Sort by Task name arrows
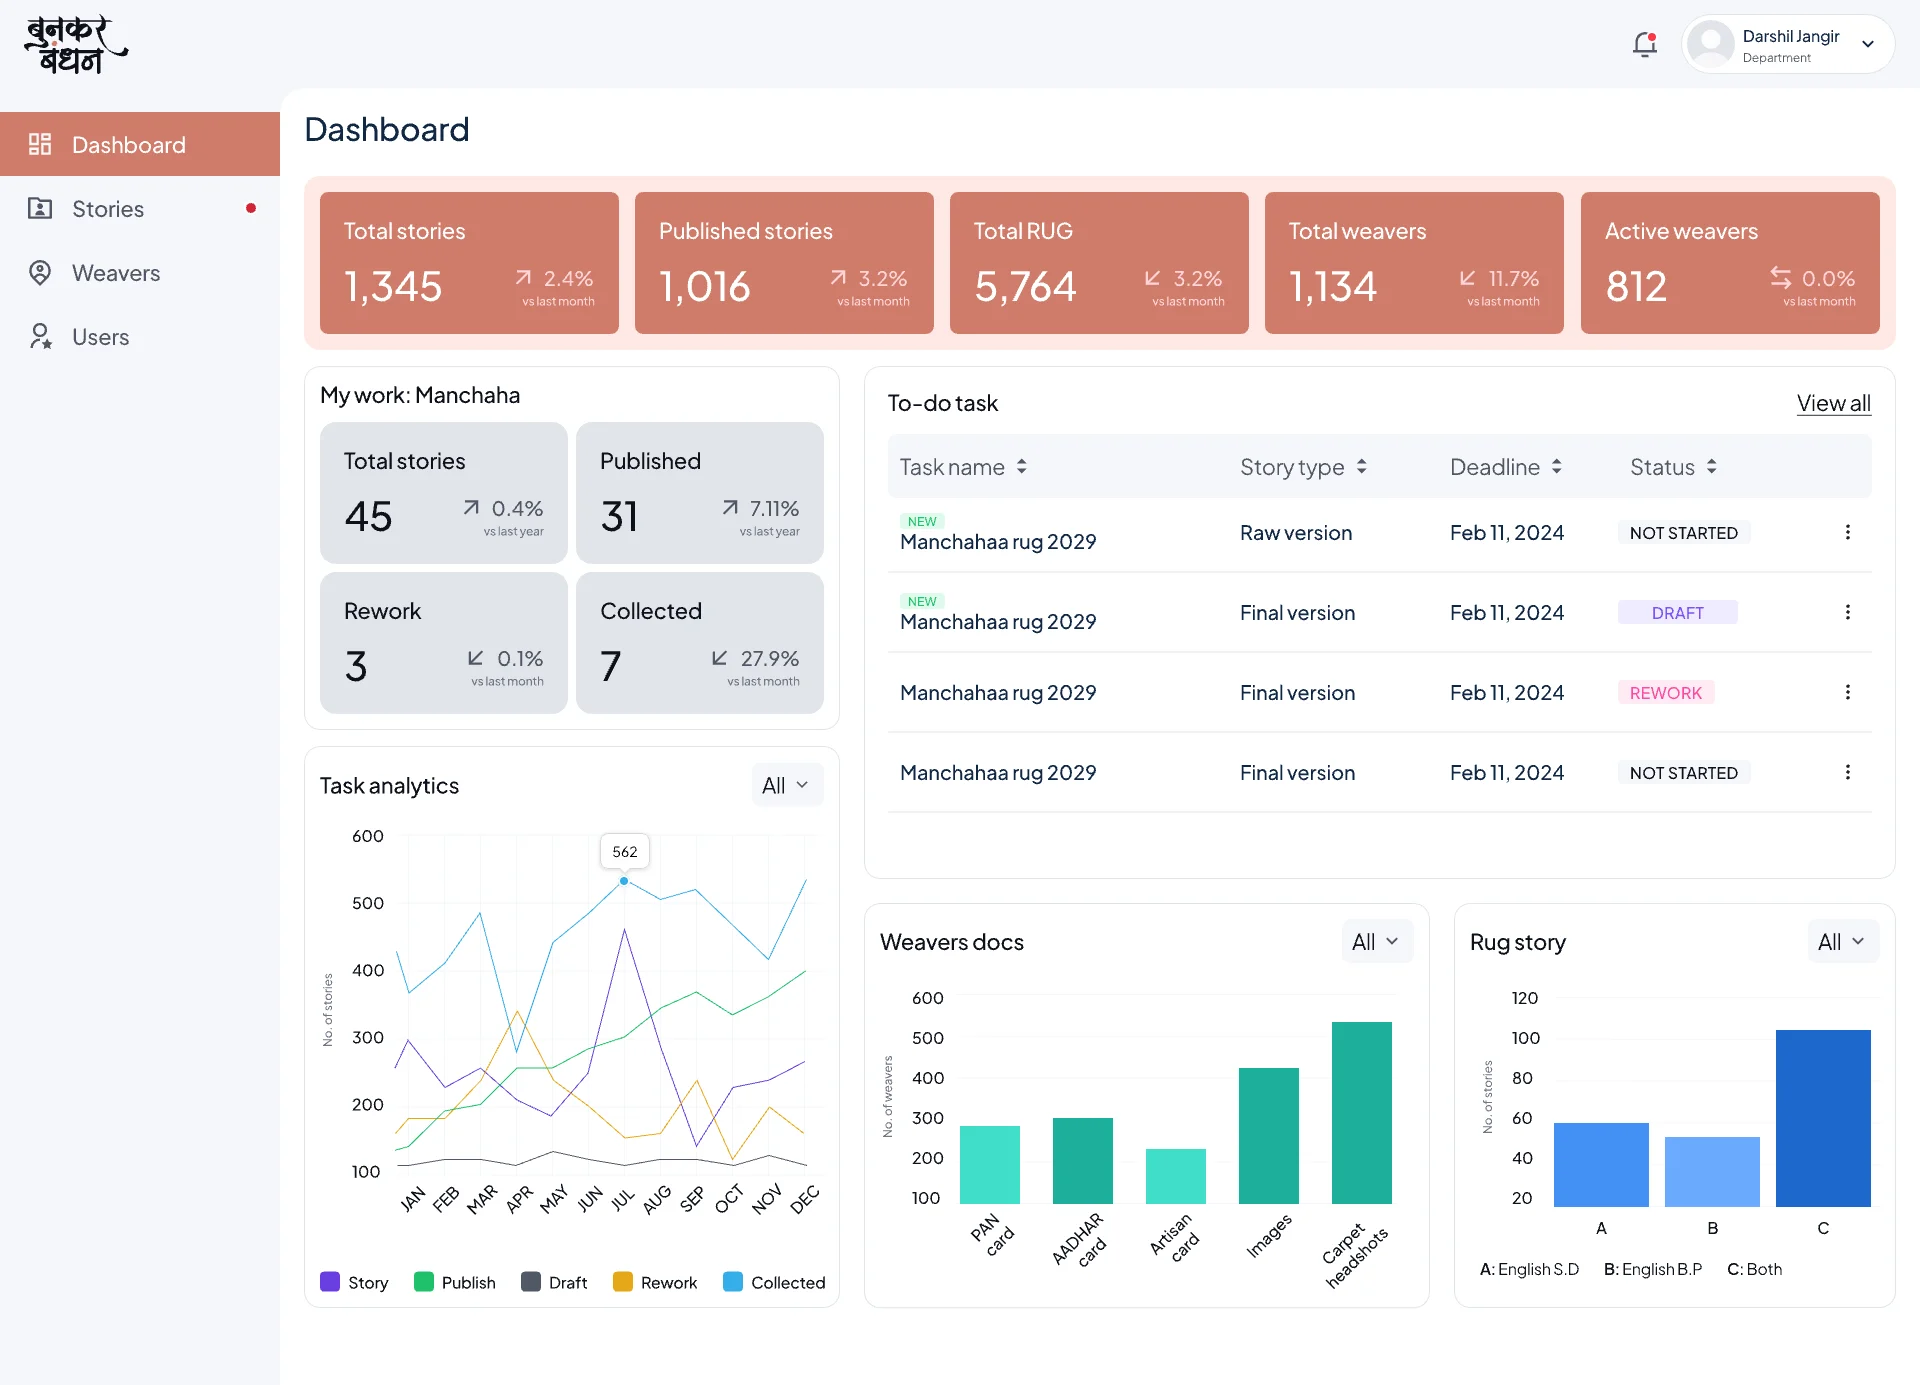The height and width of the screenshot is (1385, 1920). coord(1021,466)
